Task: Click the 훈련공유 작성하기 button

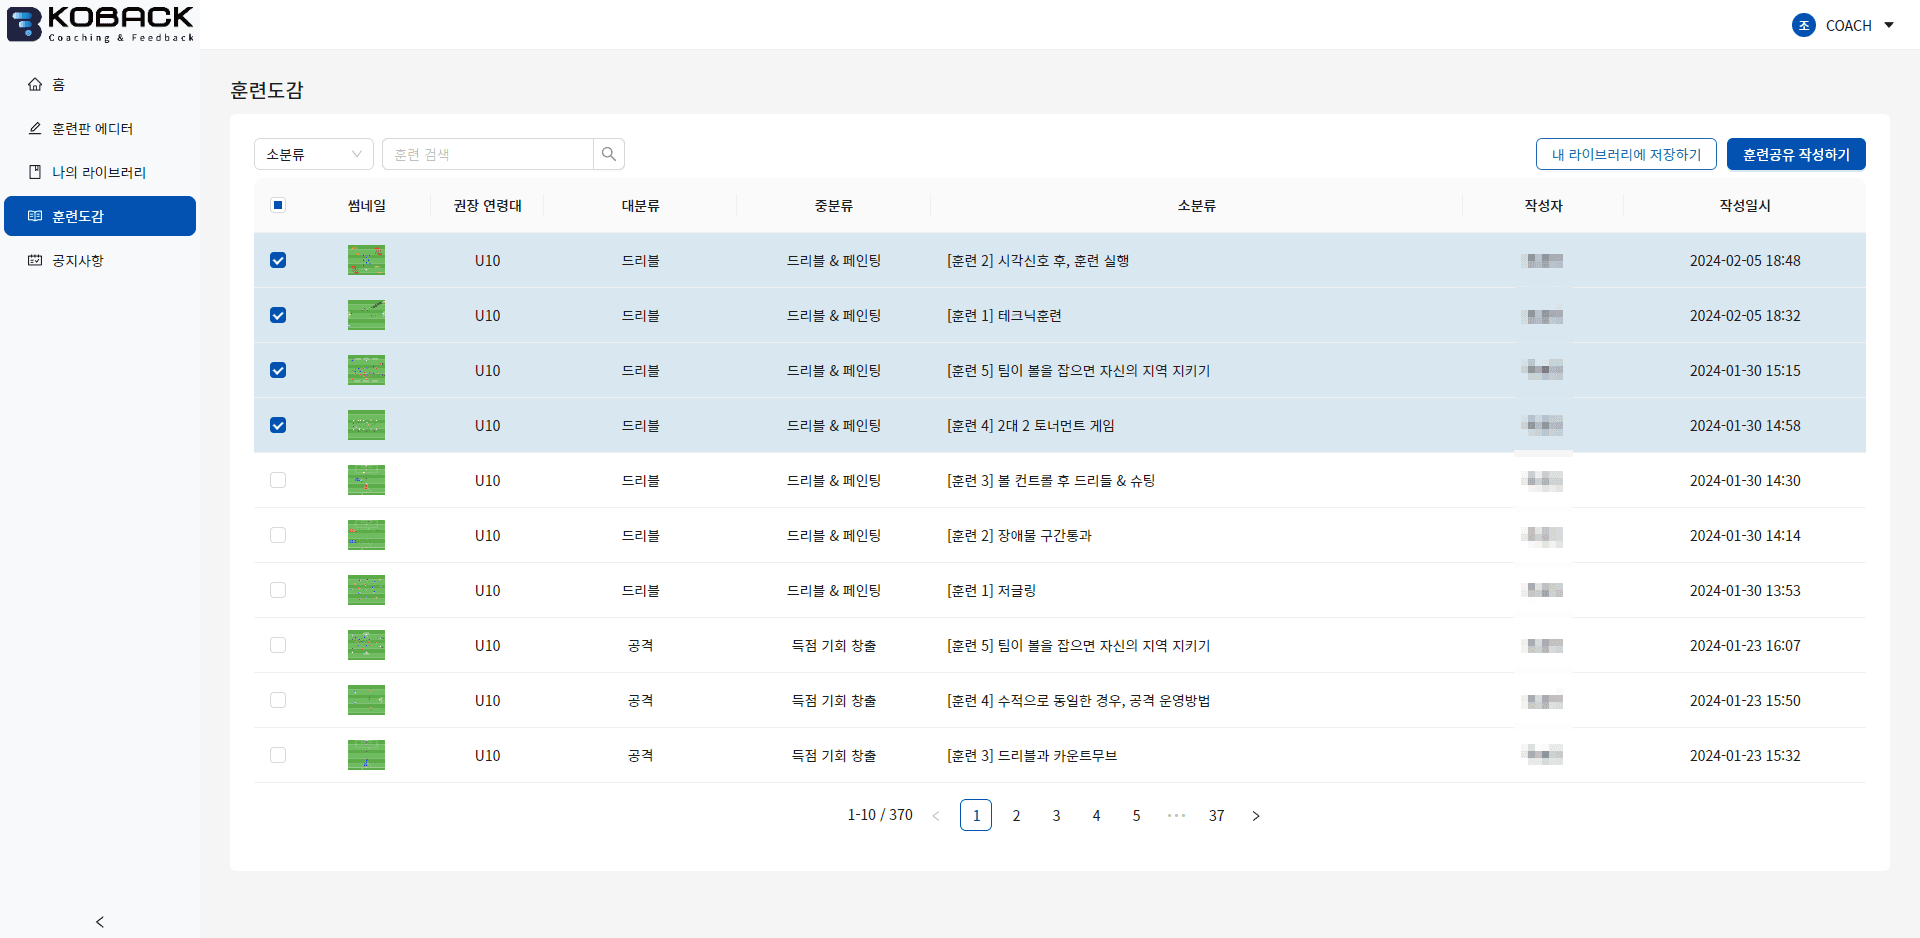Action: coord(1796,153)
